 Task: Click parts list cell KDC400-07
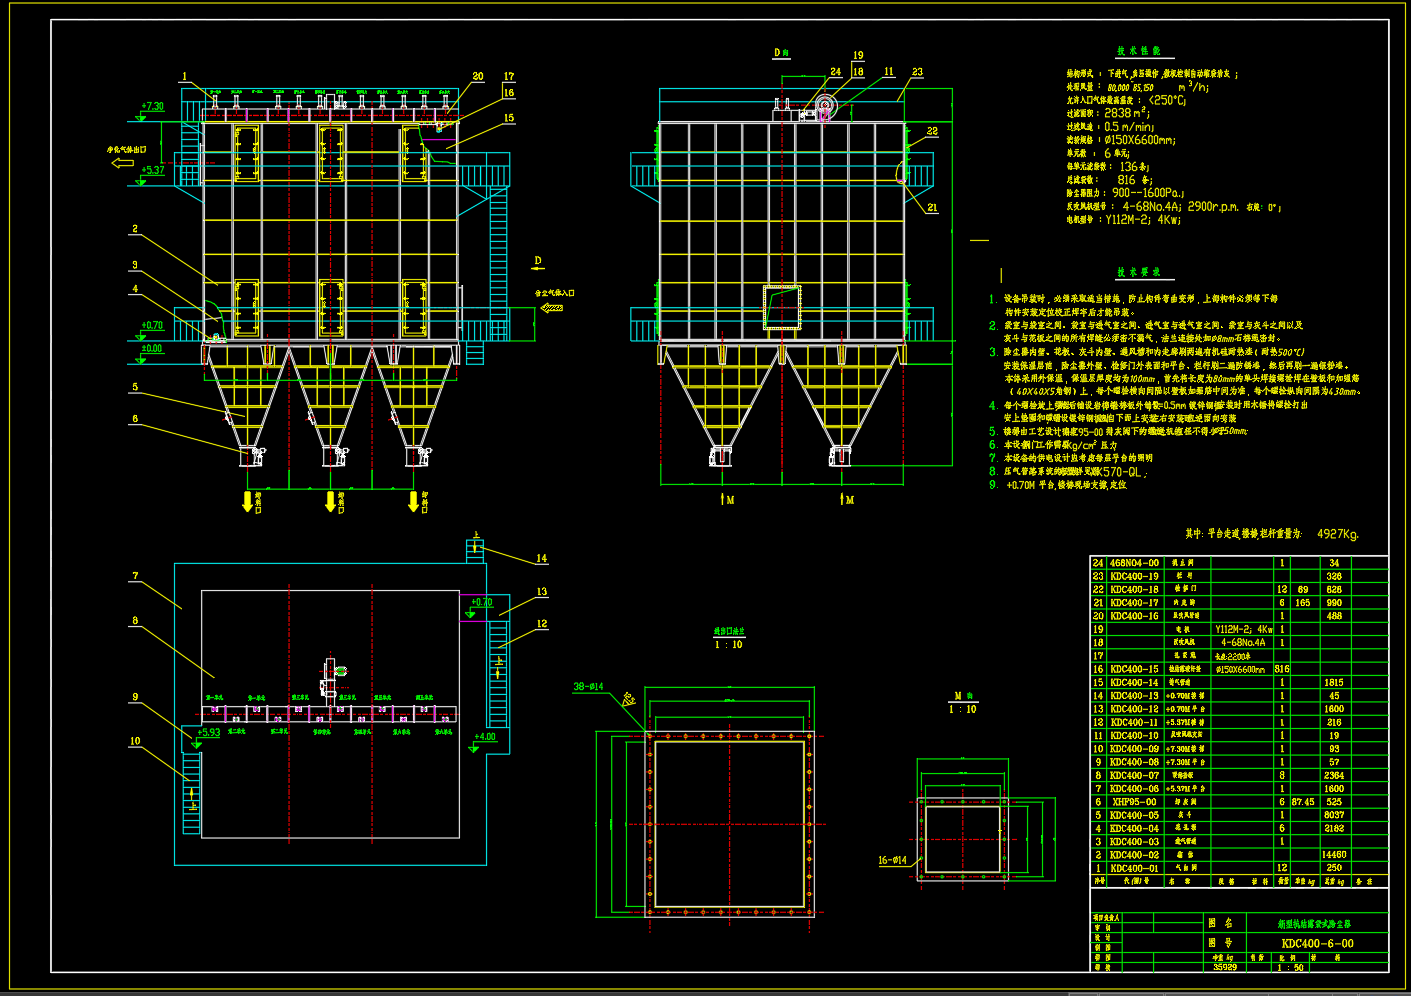click(1134, 775)
